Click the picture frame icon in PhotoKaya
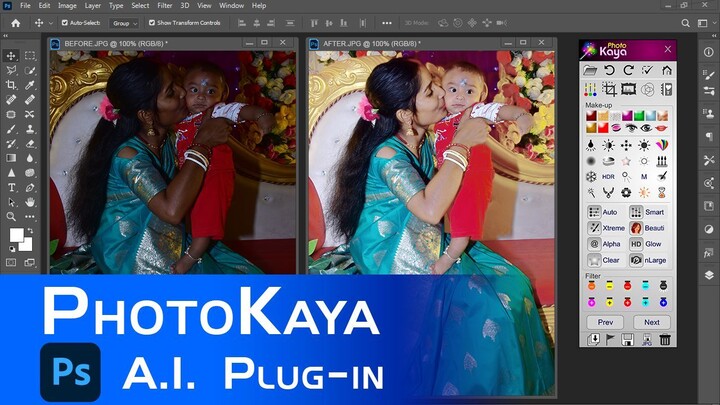Screen dimensions: 720x405 [628, 89]
